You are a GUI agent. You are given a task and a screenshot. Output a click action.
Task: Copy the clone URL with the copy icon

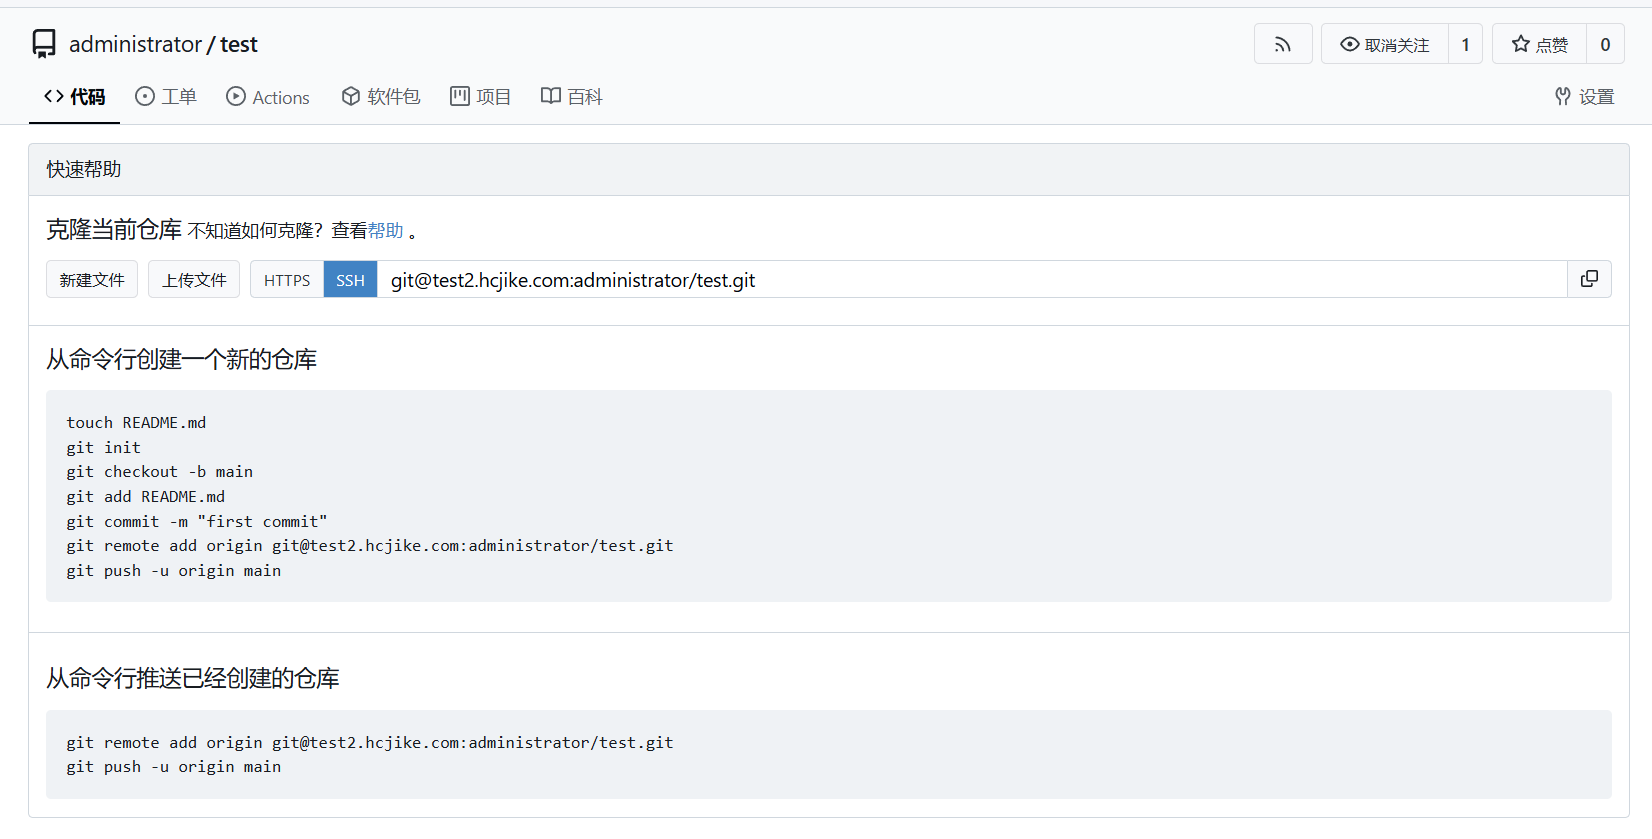point(1589,279)
